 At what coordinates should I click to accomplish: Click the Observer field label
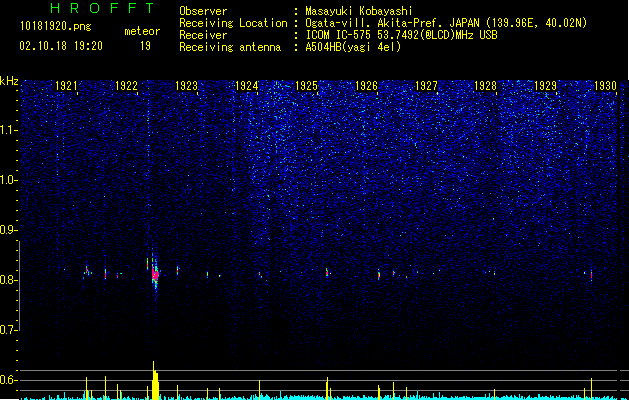203,11
